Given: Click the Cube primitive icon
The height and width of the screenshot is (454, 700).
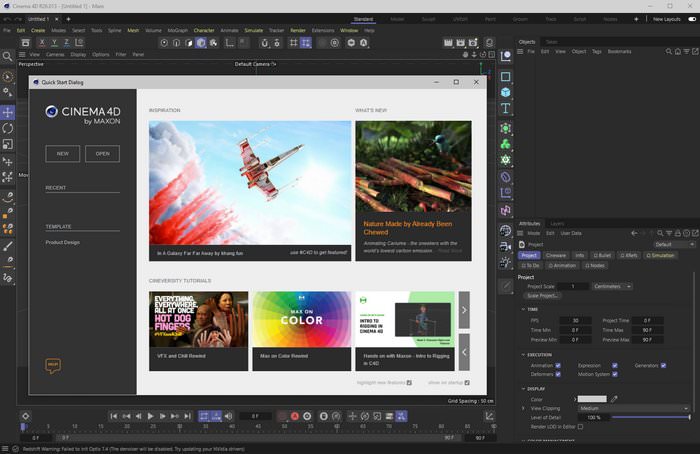Looking at the screenshot, I should point(506,76).
